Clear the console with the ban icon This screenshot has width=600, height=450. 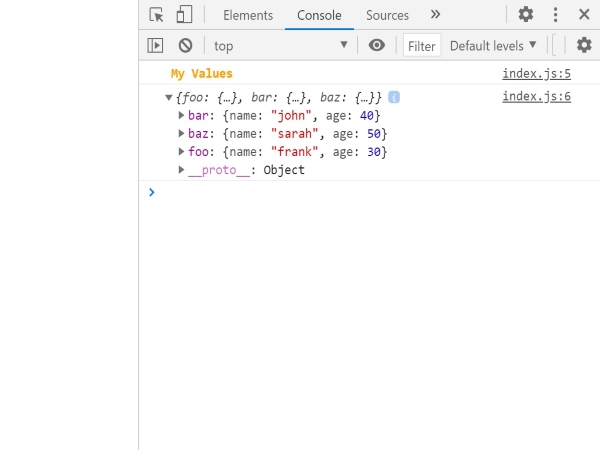[x=185, y=45]
